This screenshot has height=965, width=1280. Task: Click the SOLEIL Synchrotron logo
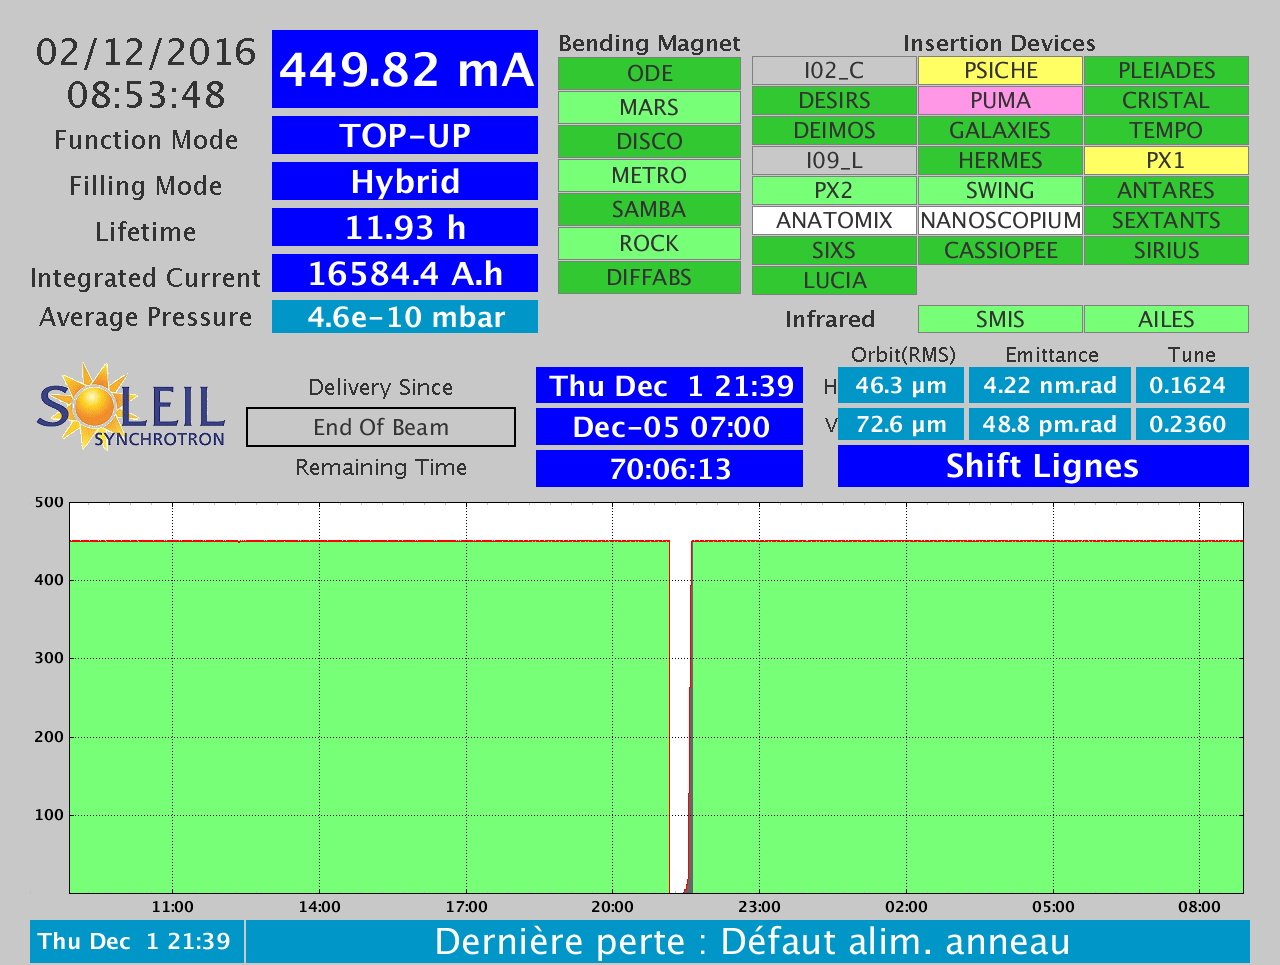coord(131,406)
